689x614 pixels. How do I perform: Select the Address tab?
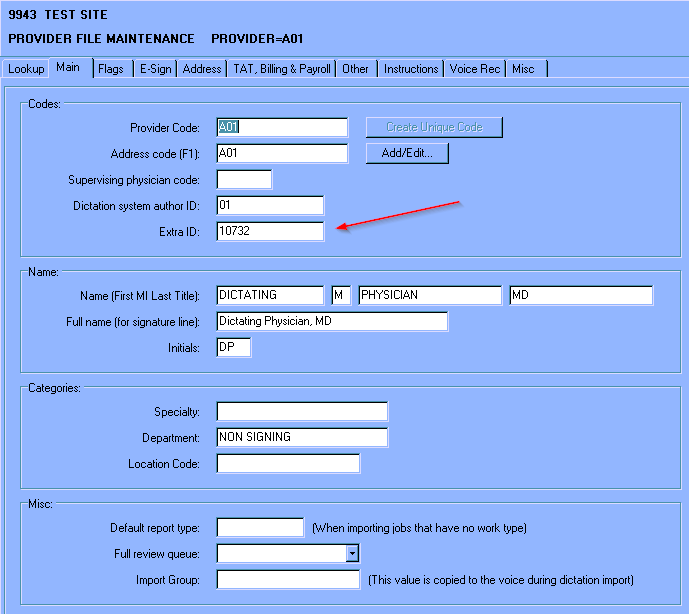pos(202,69)
